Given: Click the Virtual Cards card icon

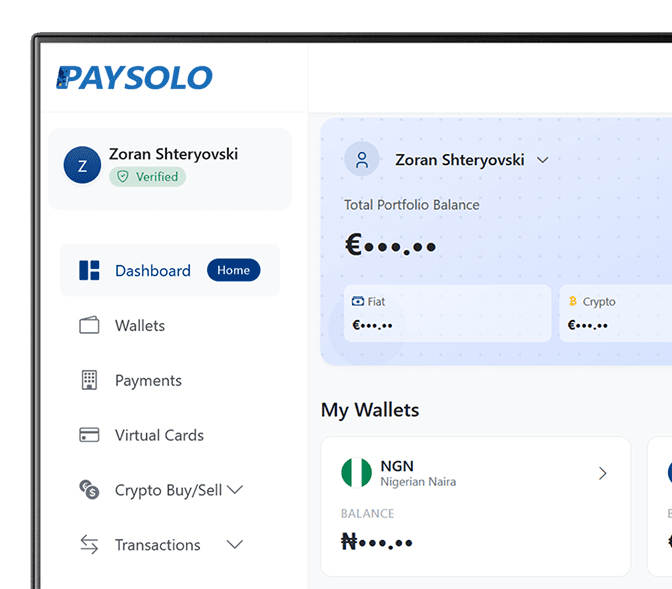Looking at the screenshot, I should pyautogui.click(x=89, y=435).
